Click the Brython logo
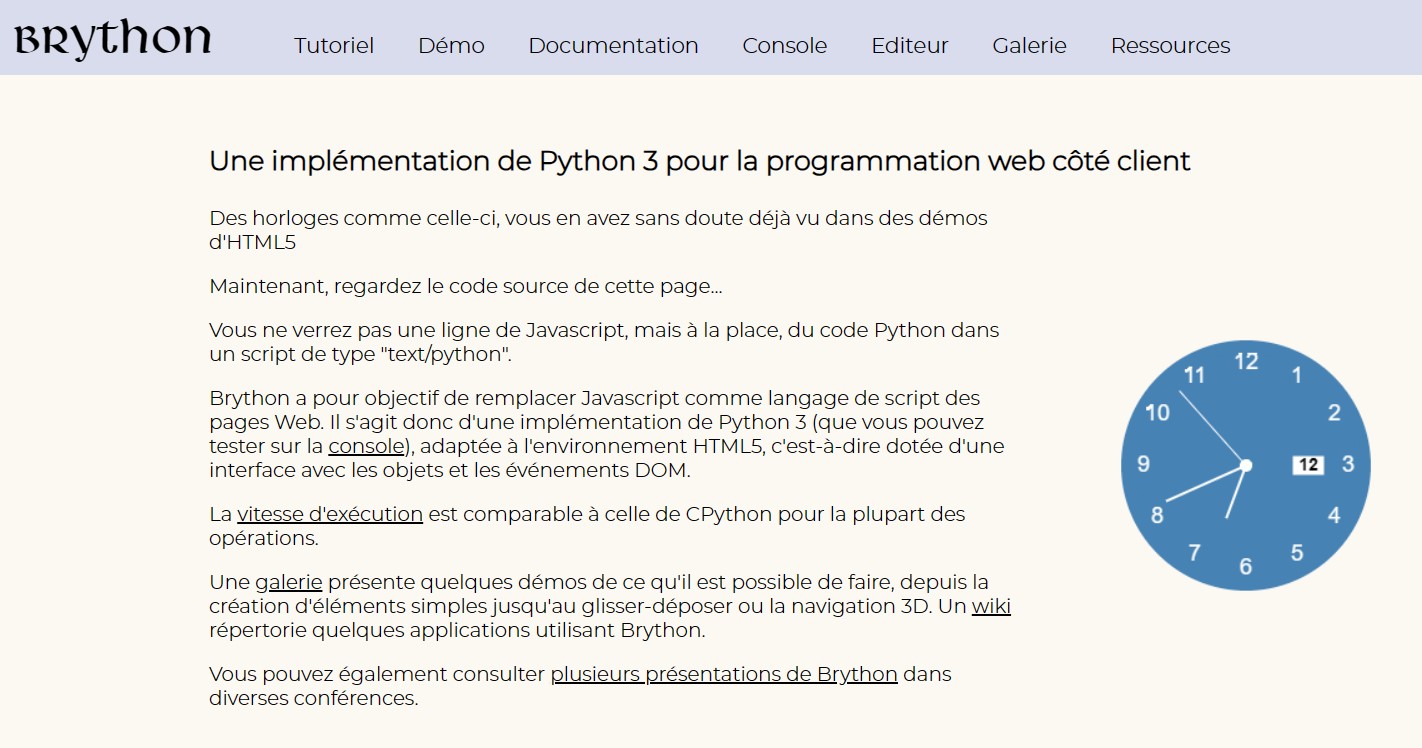The width and height of the screenshot is (1422, 748). tap(112, 40)
